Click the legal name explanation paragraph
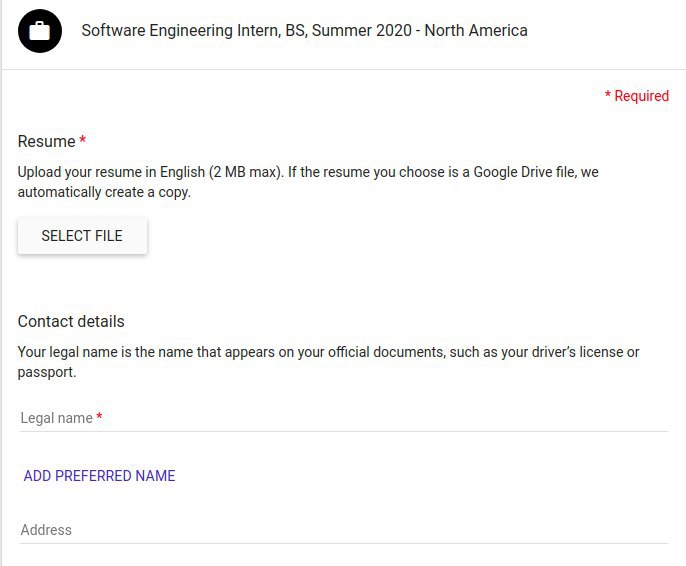 coord(329,362)
